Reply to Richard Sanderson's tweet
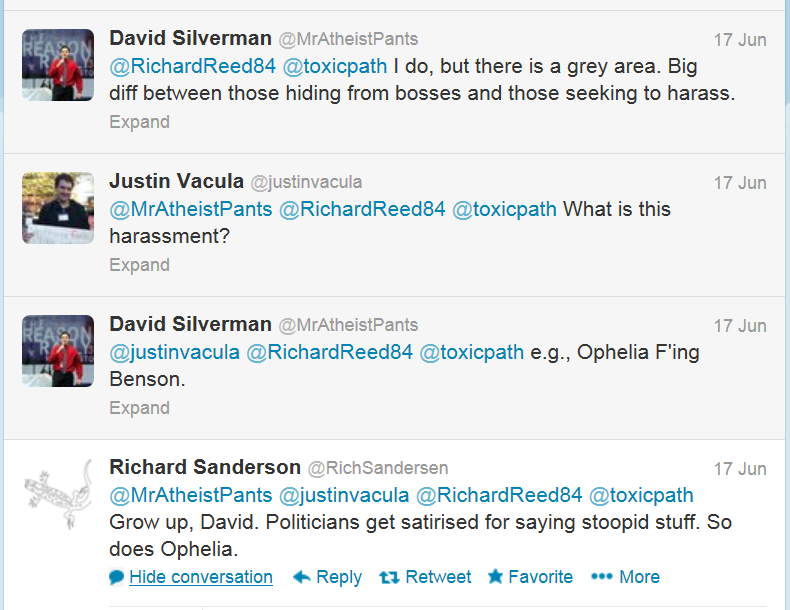Screen dimensions: 790x610 [x=338, y=577]
